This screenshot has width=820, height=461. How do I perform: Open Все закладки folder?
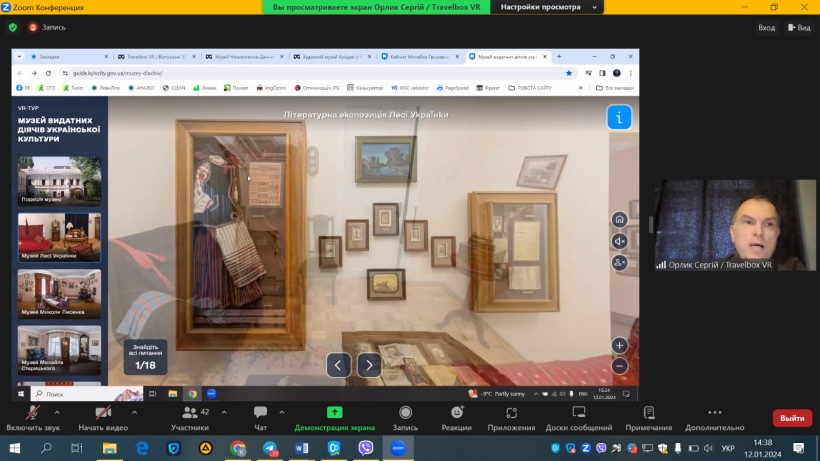pyautogui.click(x=615, y=88)
